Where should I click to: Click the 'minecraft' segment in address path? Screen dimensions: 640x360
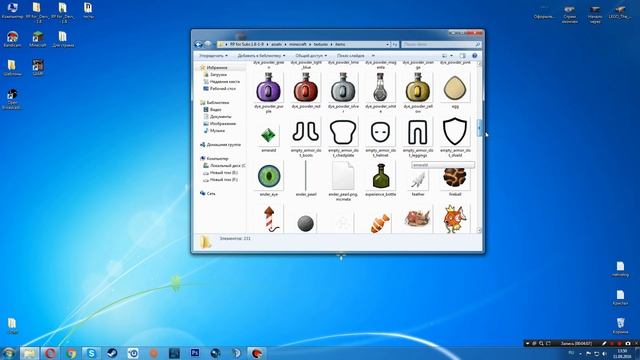(x=298, y=44)
